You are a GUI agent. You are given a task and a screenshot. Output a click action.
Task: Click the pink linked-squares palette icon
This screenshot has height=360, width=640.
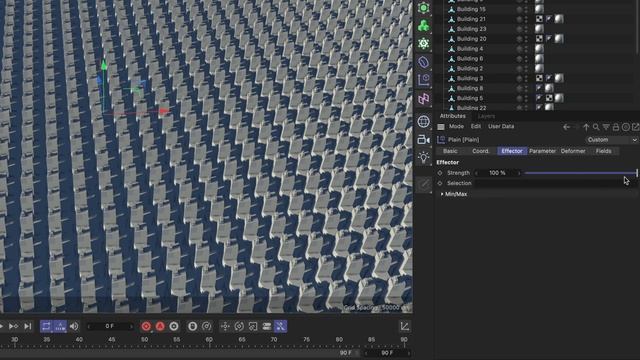pos(424,98)
